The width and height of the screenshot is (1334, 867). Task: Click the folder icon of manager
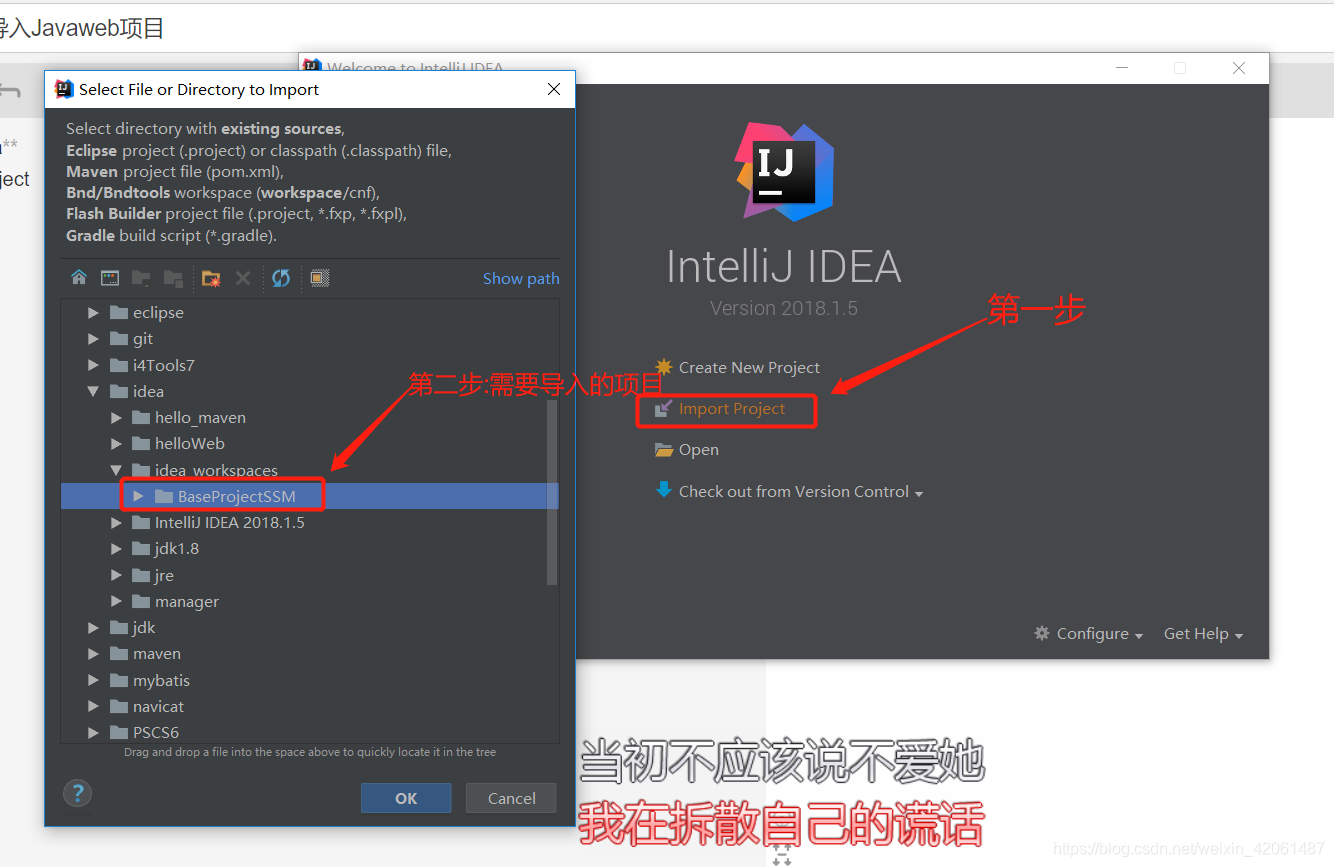point(141,601)
